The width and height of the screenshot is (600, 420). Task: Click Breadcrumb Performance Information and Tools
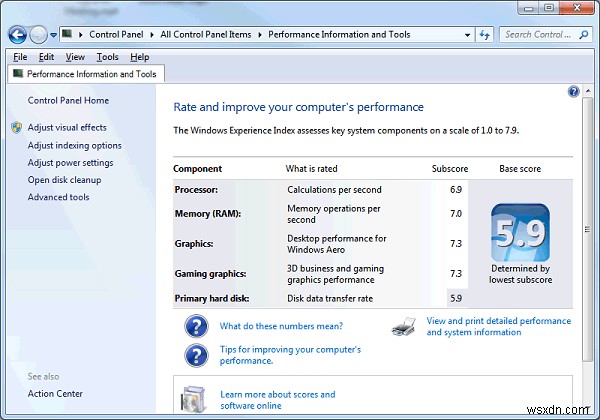pyautogui.click(x=339, y=35)
